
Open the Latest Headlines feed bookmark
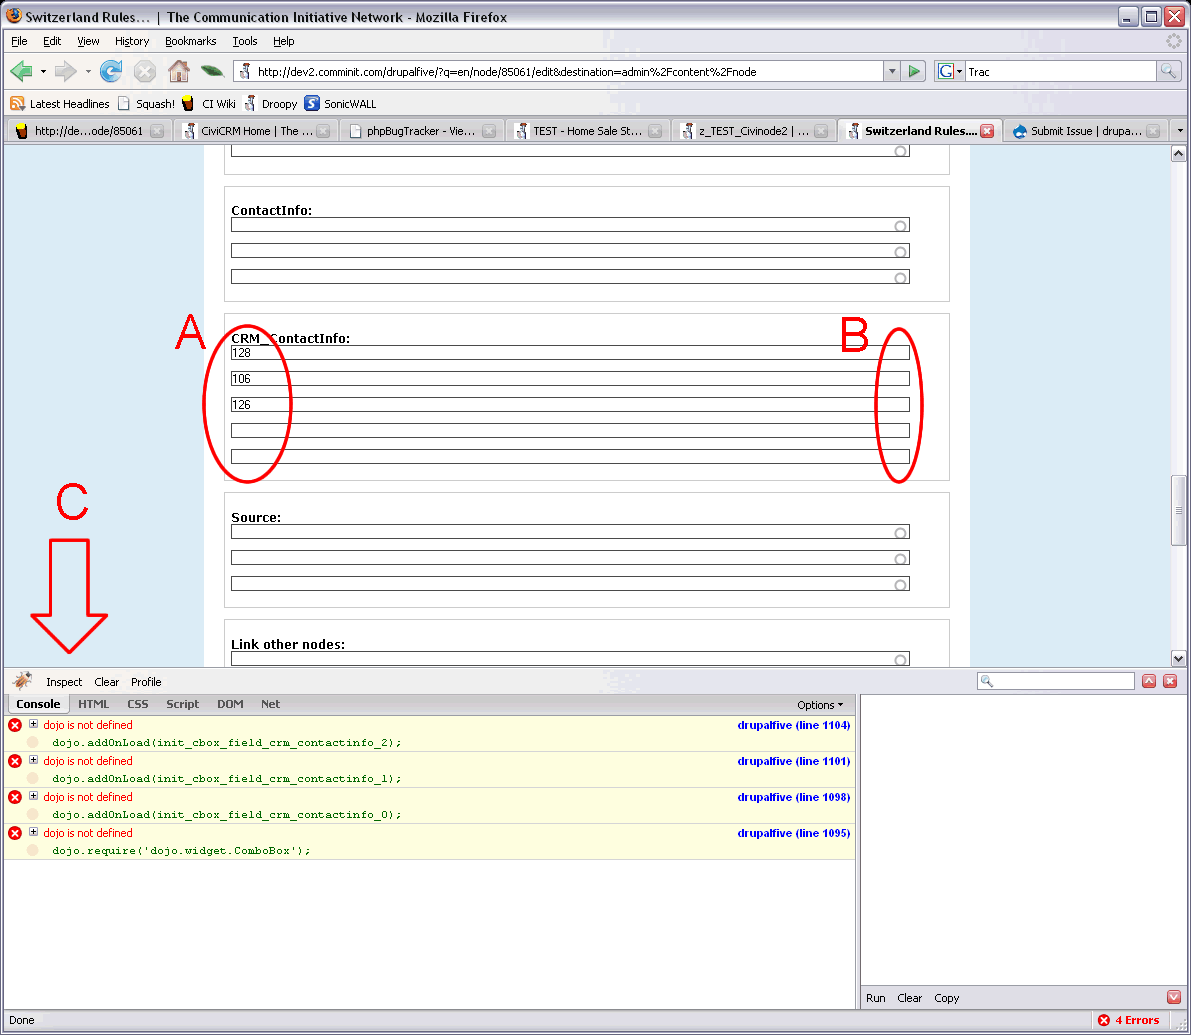click(x=60, y=104)
